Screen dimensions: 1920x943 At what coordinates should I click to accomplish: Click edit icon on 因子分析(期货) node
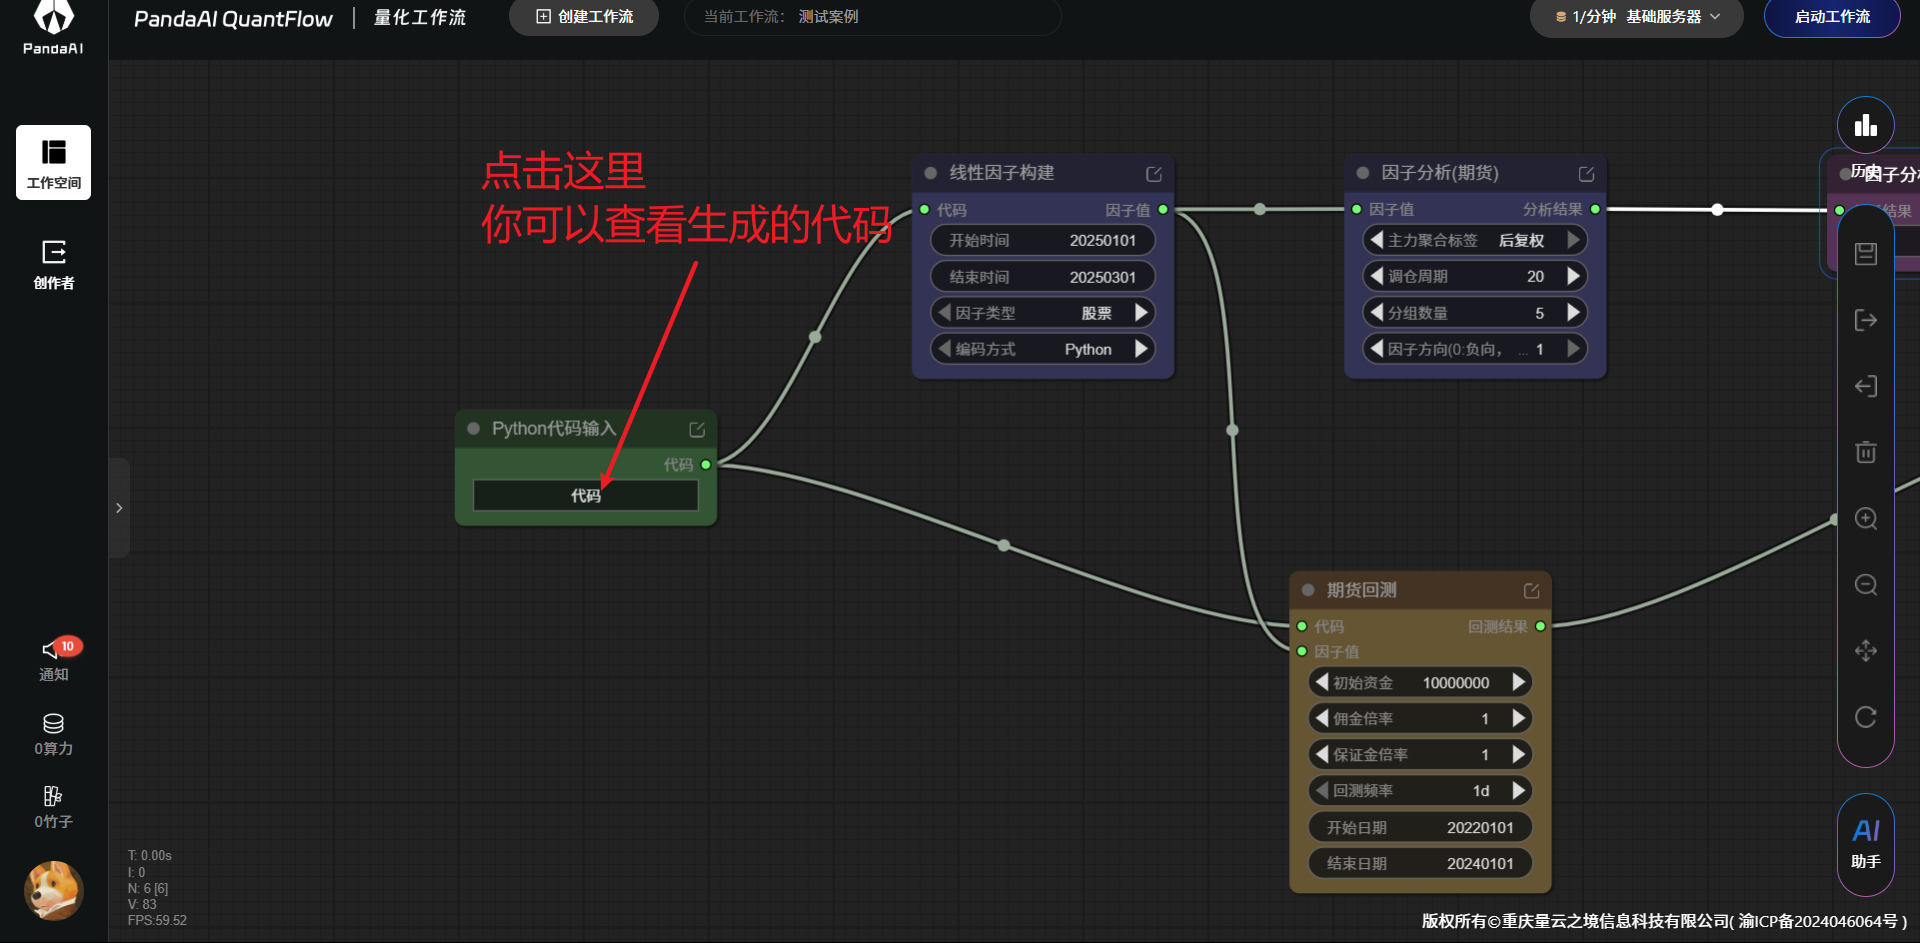click(1586, 174)
